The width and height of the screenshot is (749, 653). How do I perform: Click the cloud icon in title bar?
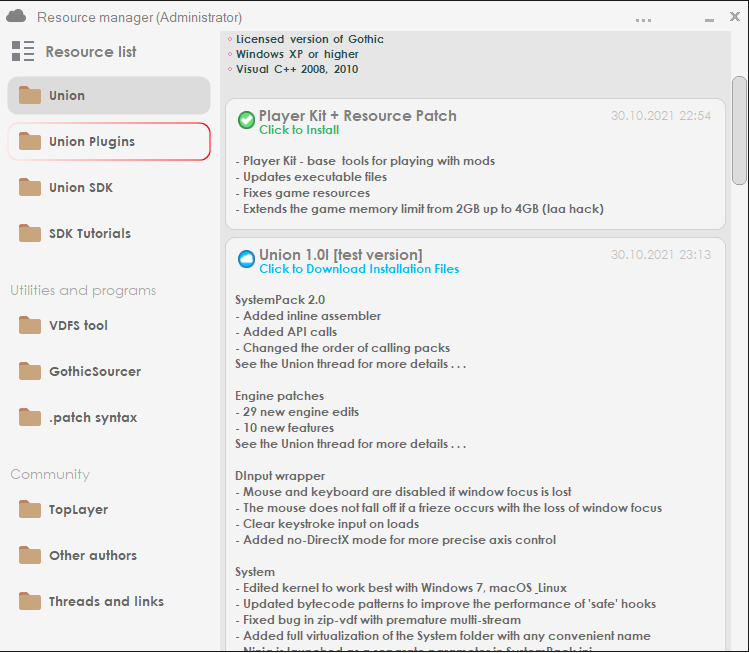(16, 16)
